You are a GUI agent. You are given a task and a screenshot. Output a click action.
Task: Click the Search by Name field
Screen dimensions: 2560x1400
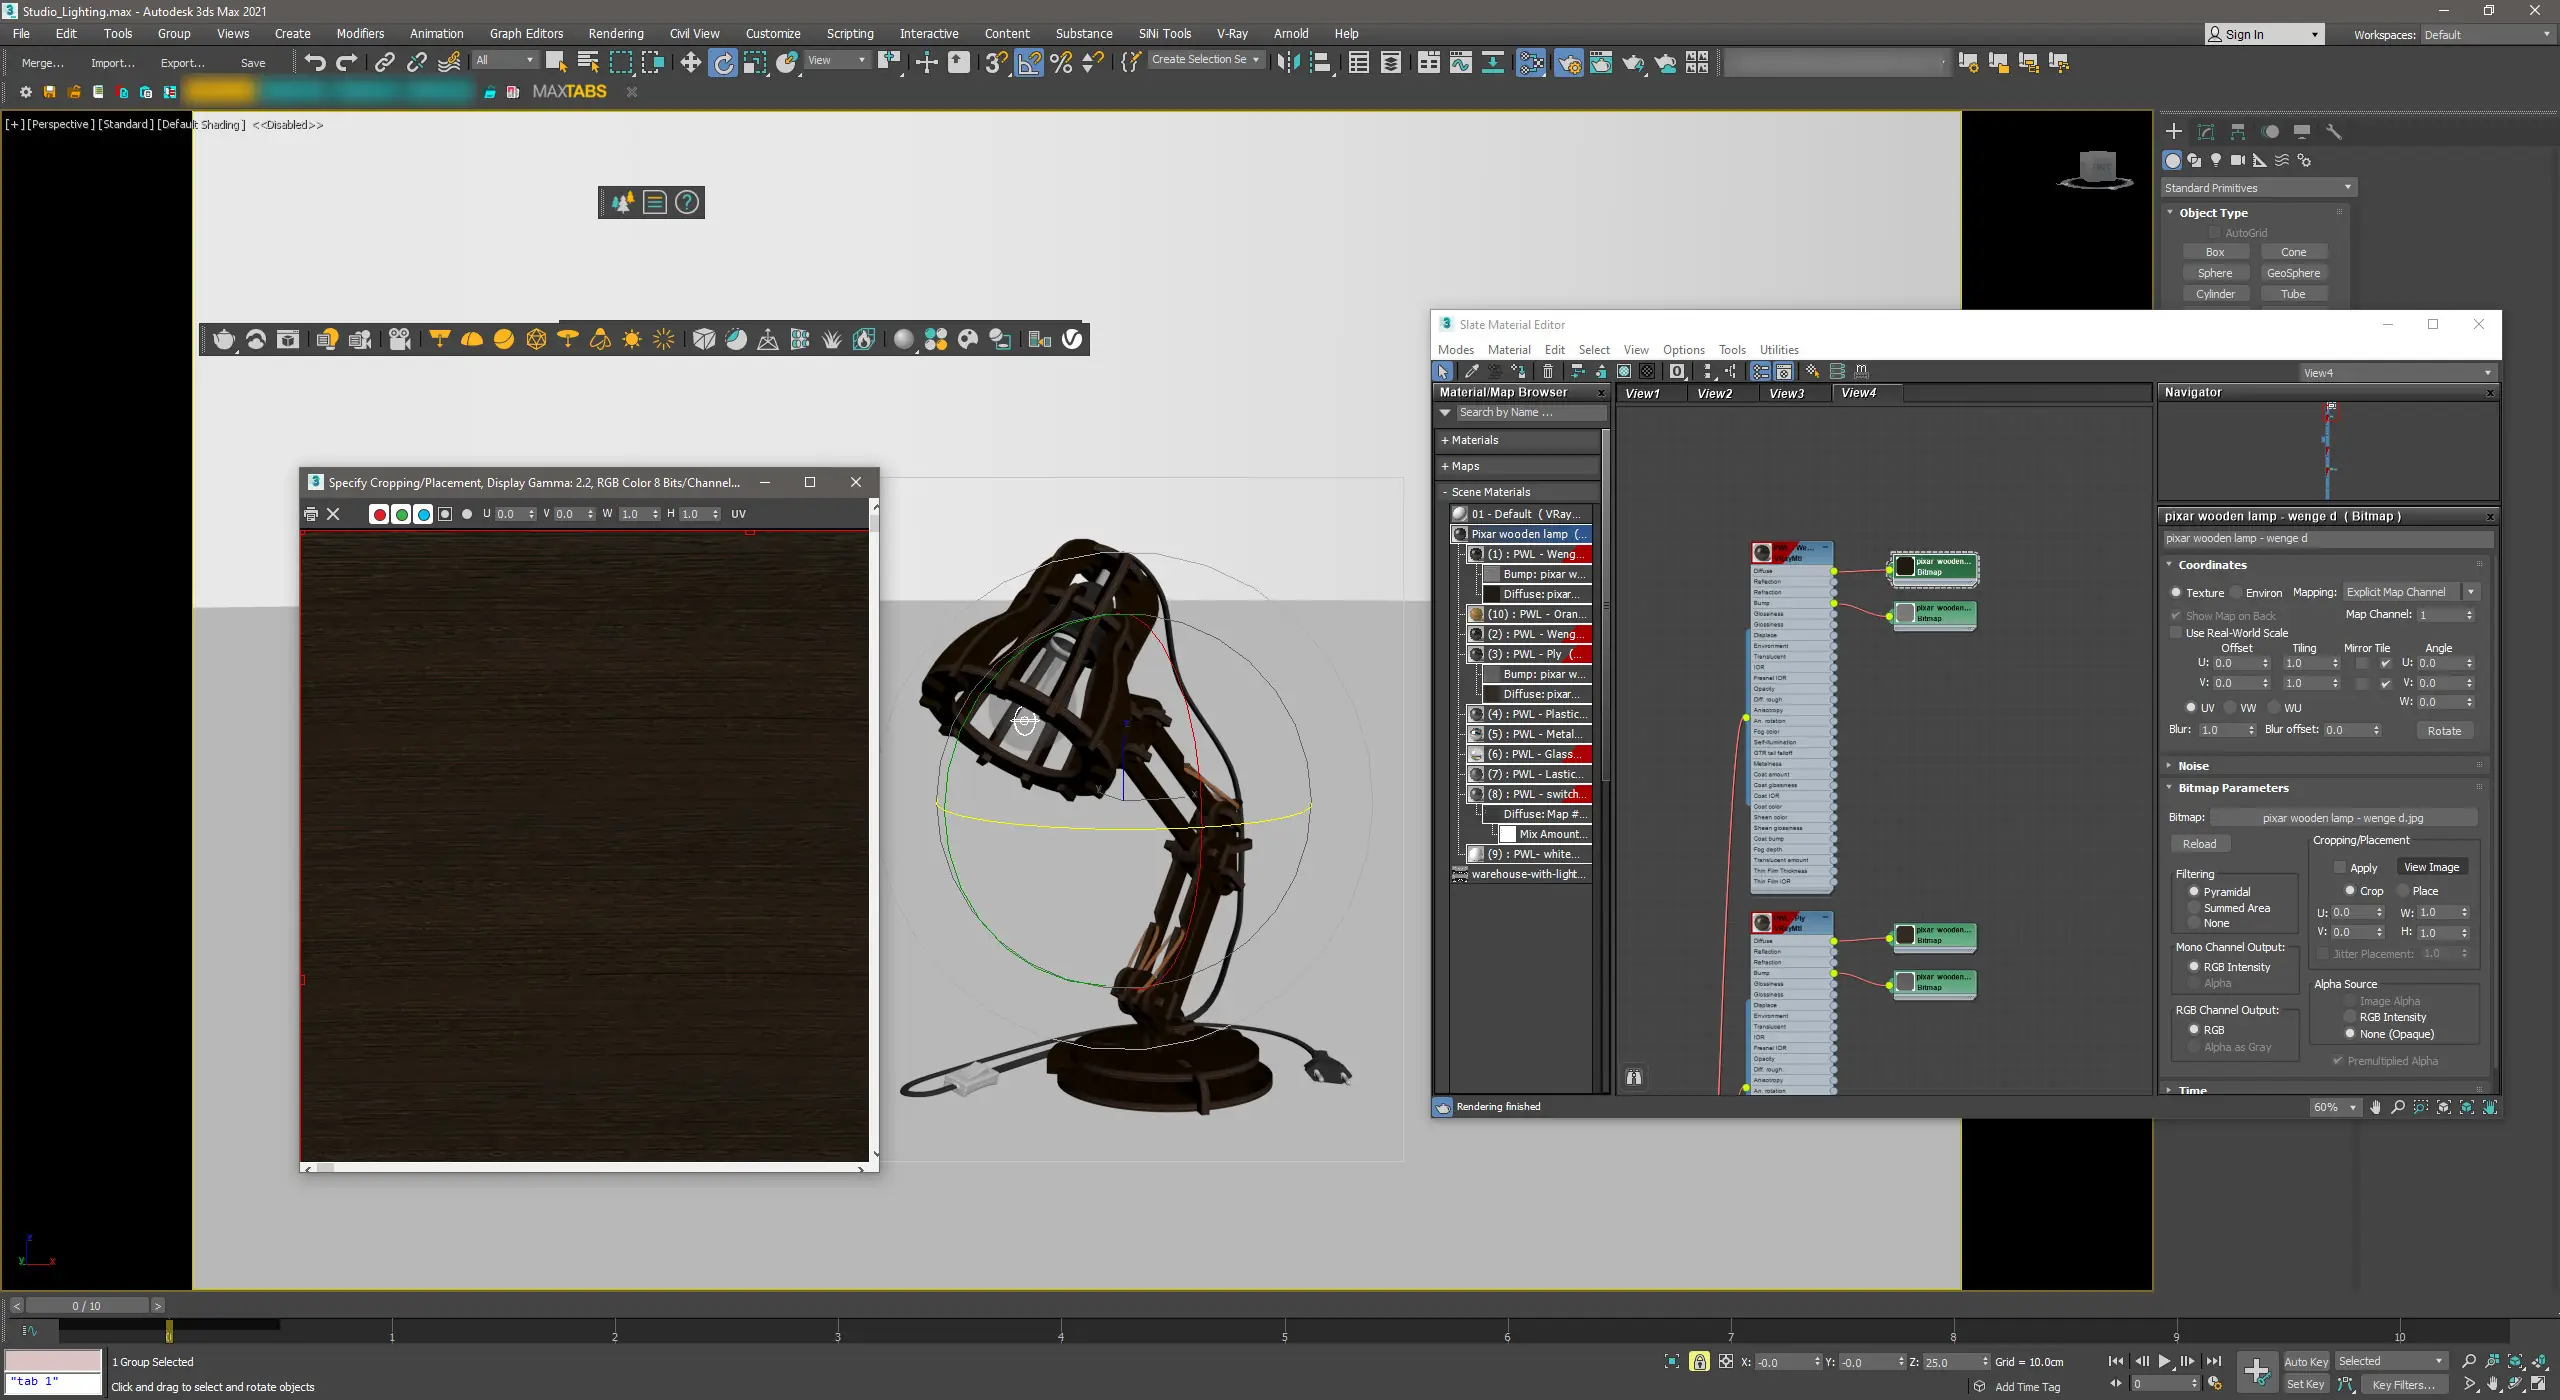click(1527, 413)
